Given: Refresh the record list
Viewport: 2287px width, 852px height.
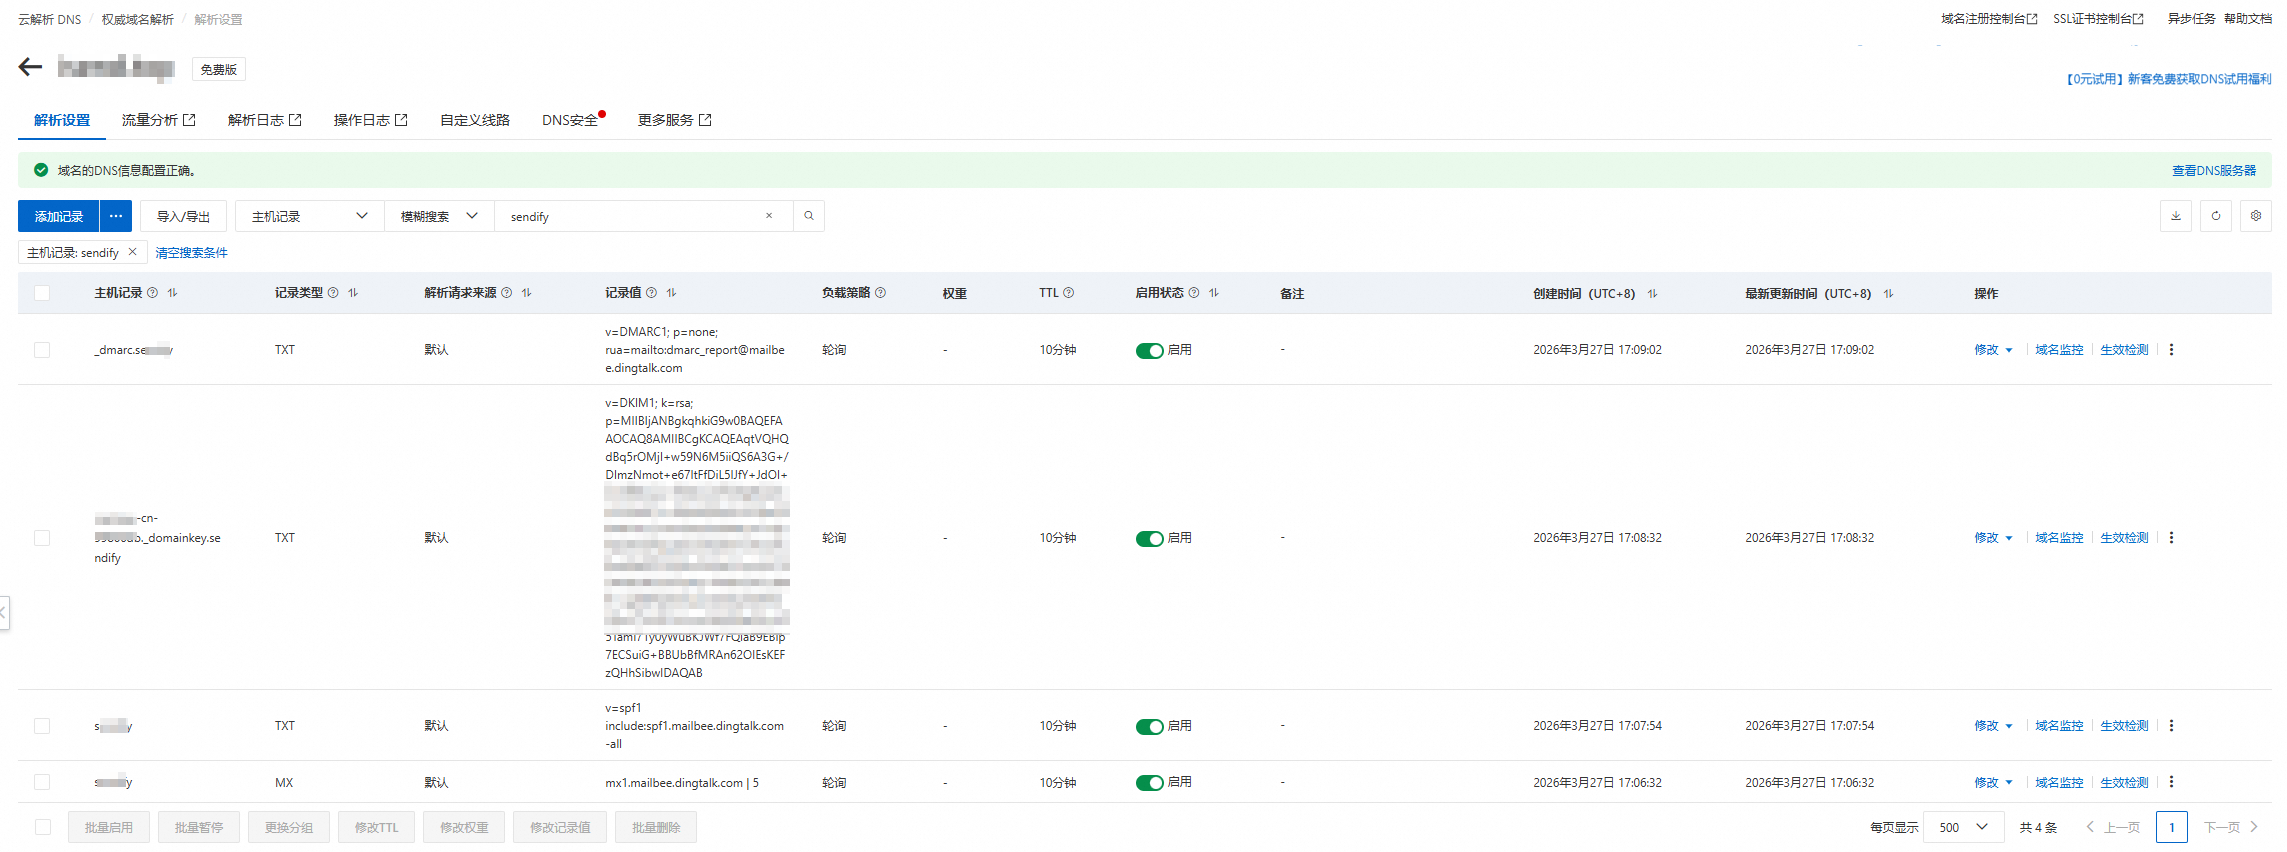Looking at the screenshot, I should pyautogui.click(x=2216, y=216).
